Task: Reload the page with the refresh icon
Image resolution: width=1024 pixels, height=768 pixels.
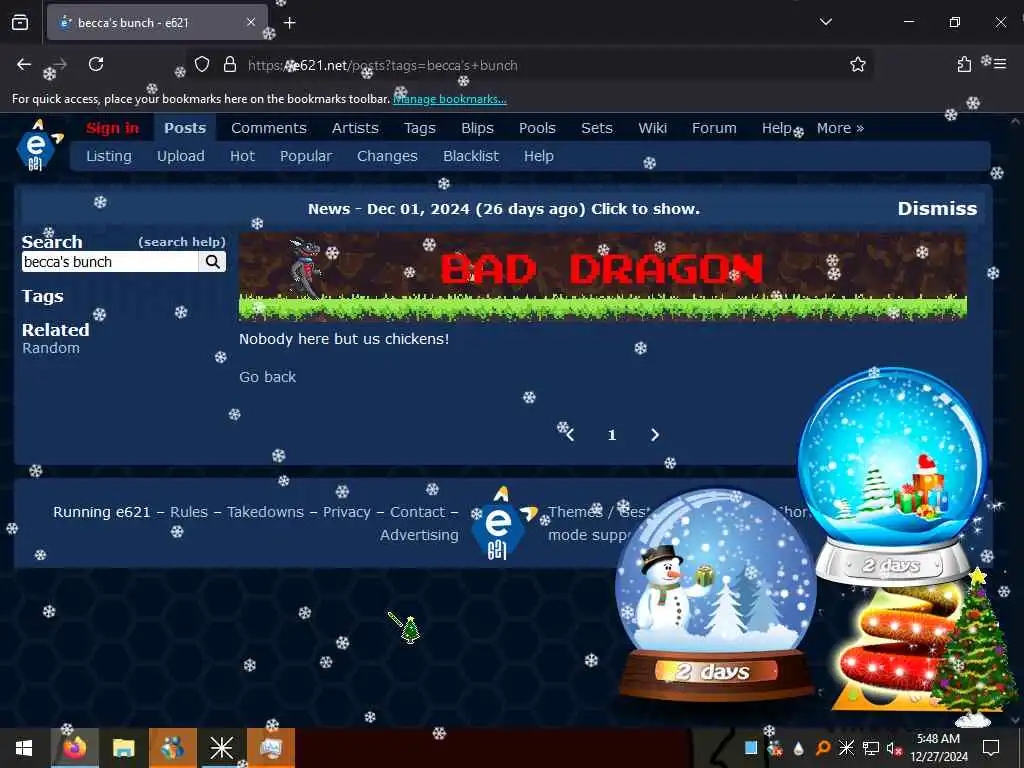Action: [x=96, y=64]
